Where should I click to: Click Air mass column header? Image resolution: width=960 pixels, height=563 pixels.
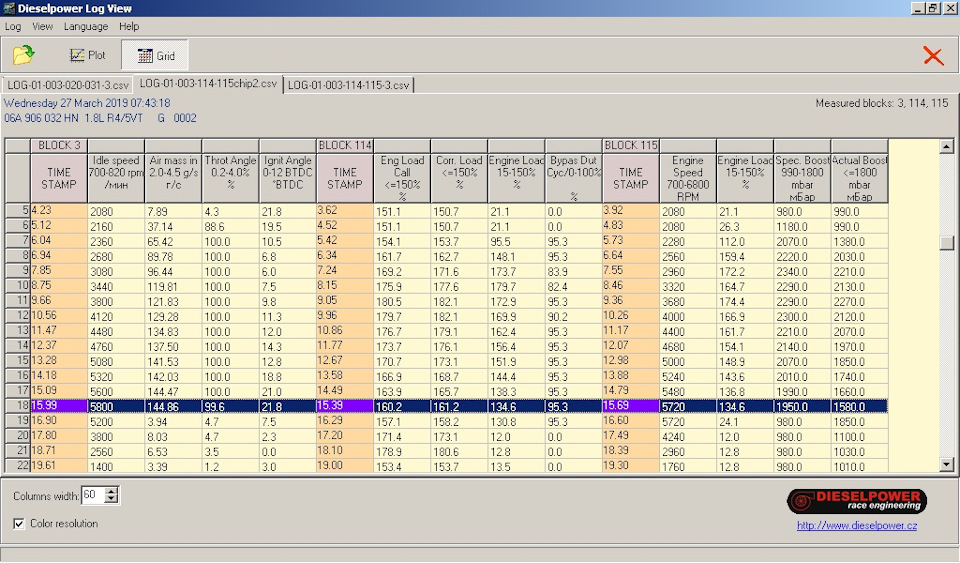(173, 178)
